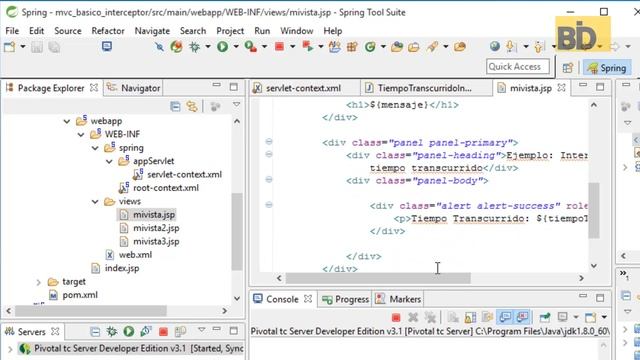Switch to the Progress tab

[x=345, y=299]
